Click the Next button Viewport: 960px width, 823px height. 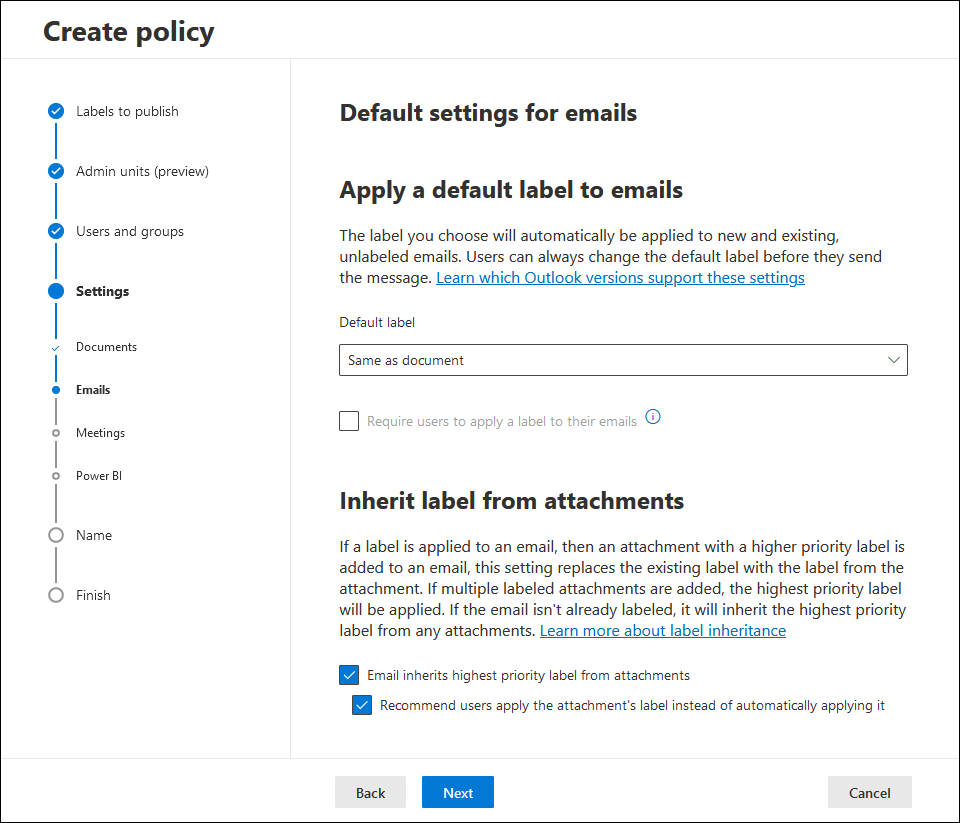point(458,792)
